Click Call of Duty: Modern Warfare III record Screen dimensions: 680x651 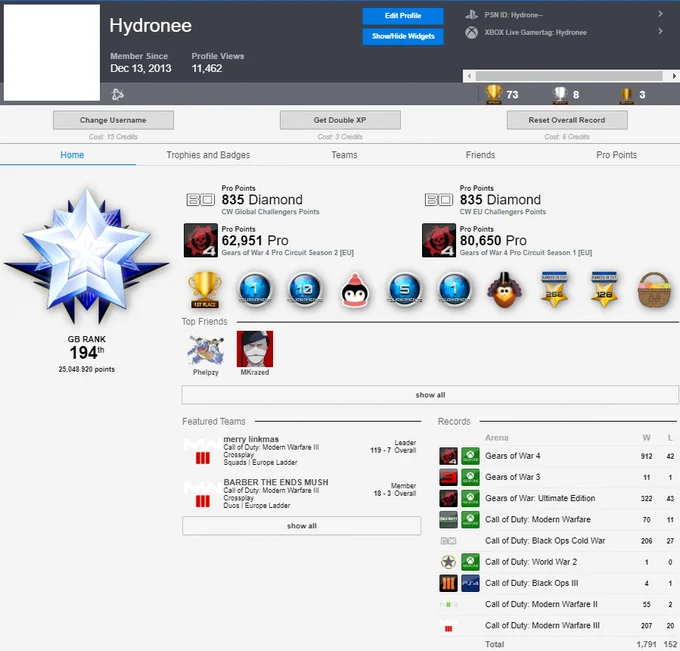click(542, 625)
